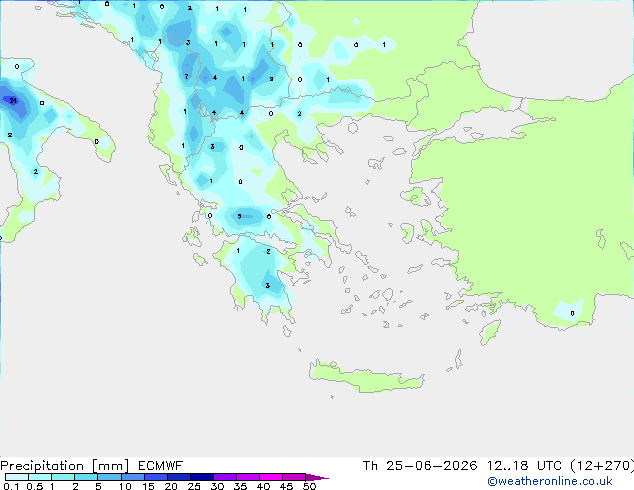Click the 0.5–1 mm legend color swatch
This screenshot has height=490, width=634.
point(40,477)
